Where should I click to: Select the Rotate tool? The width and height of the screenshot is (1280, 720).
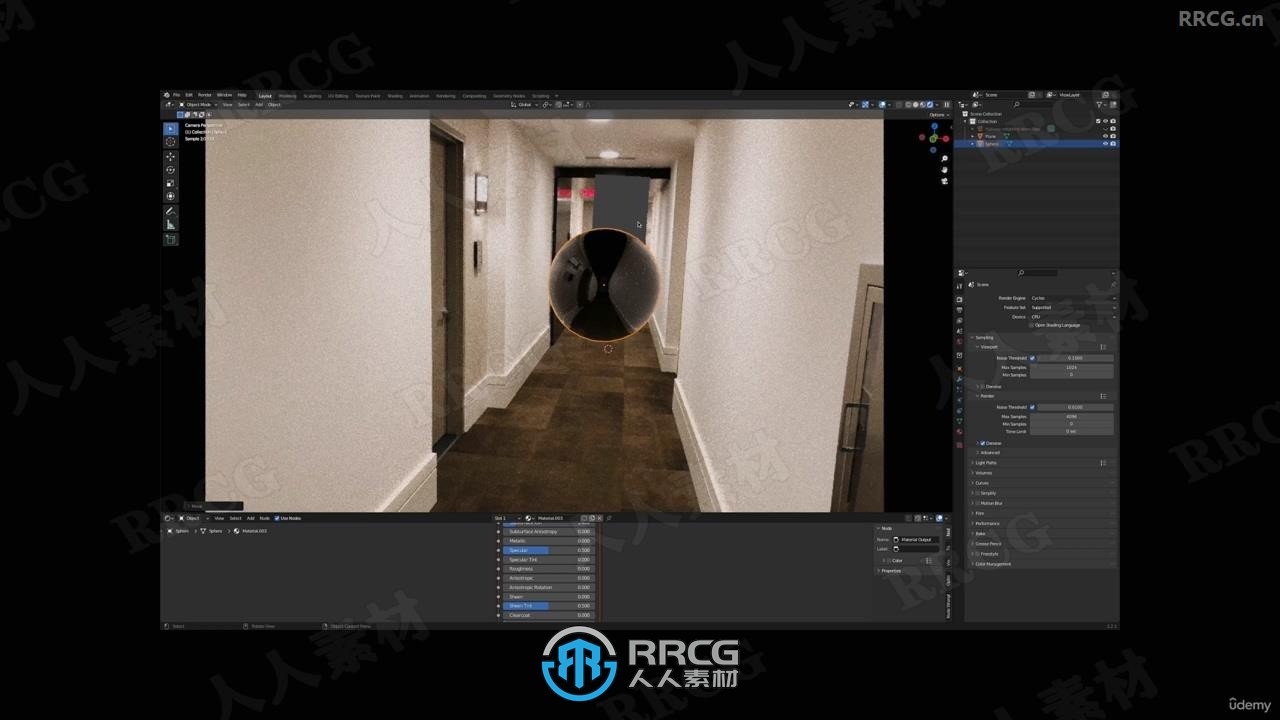click(170, 170)
